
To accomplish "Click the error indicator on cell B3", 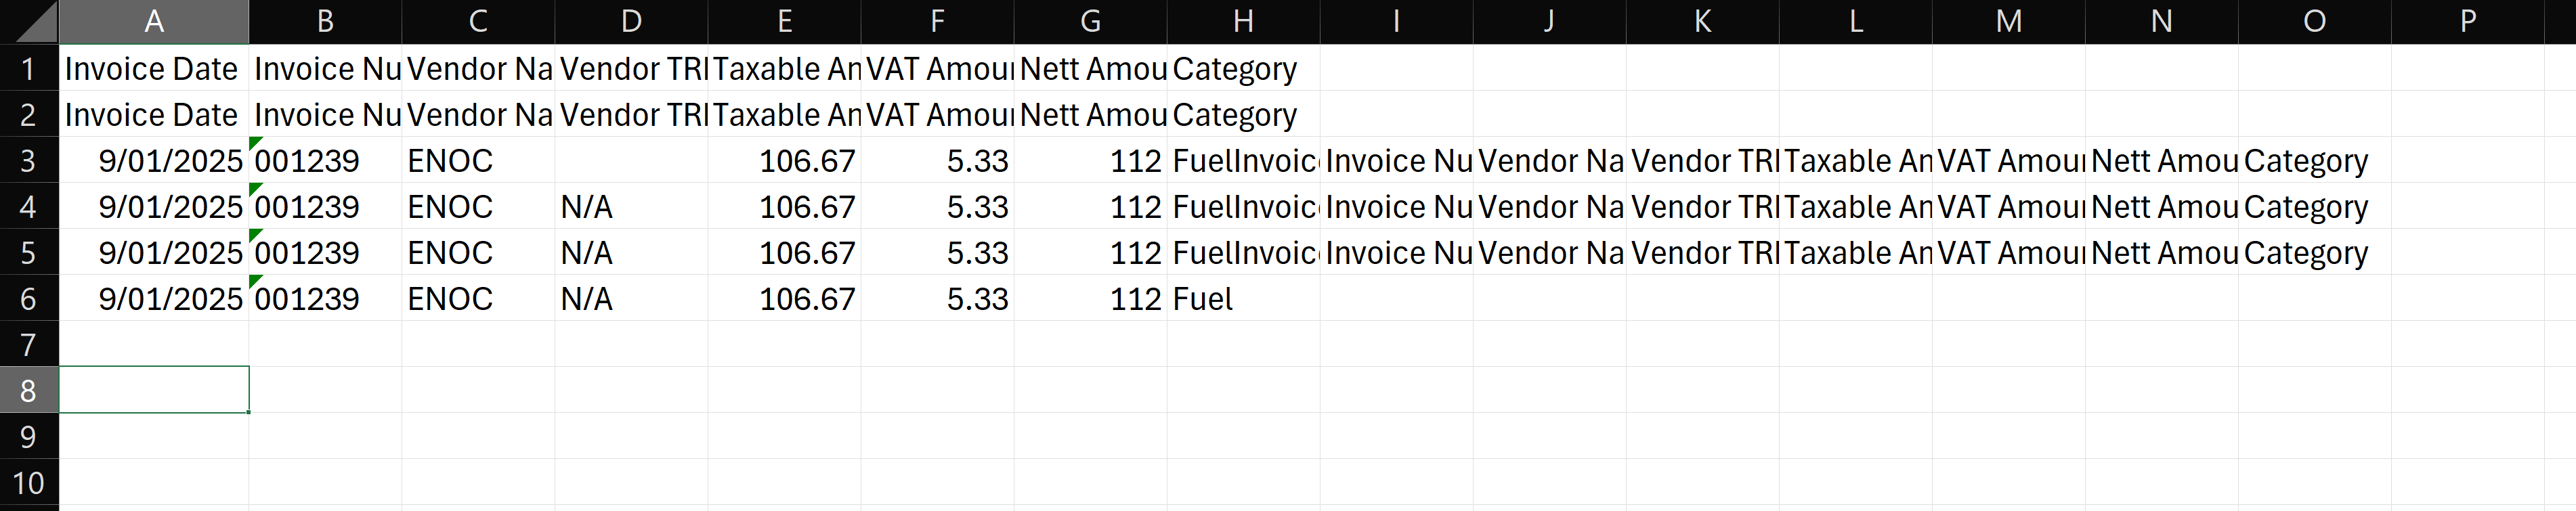I will coord(256,143).
